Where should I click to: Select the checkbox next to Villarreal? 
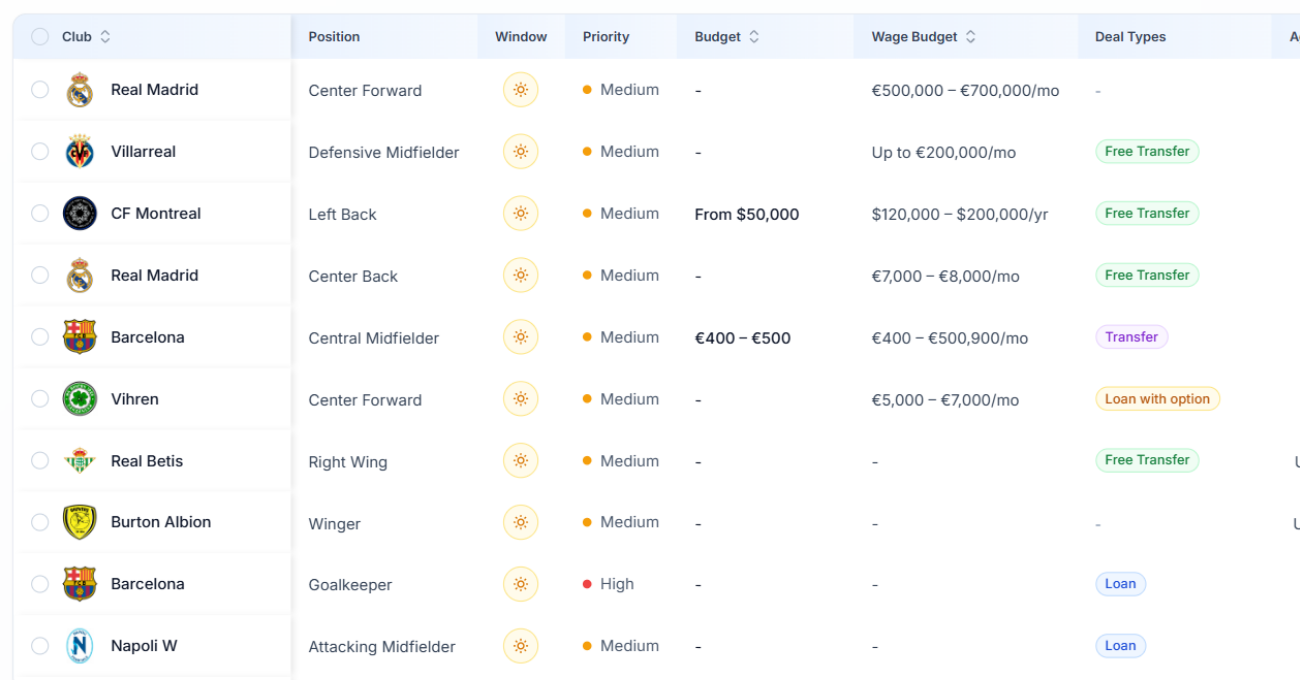pos(40,151)
